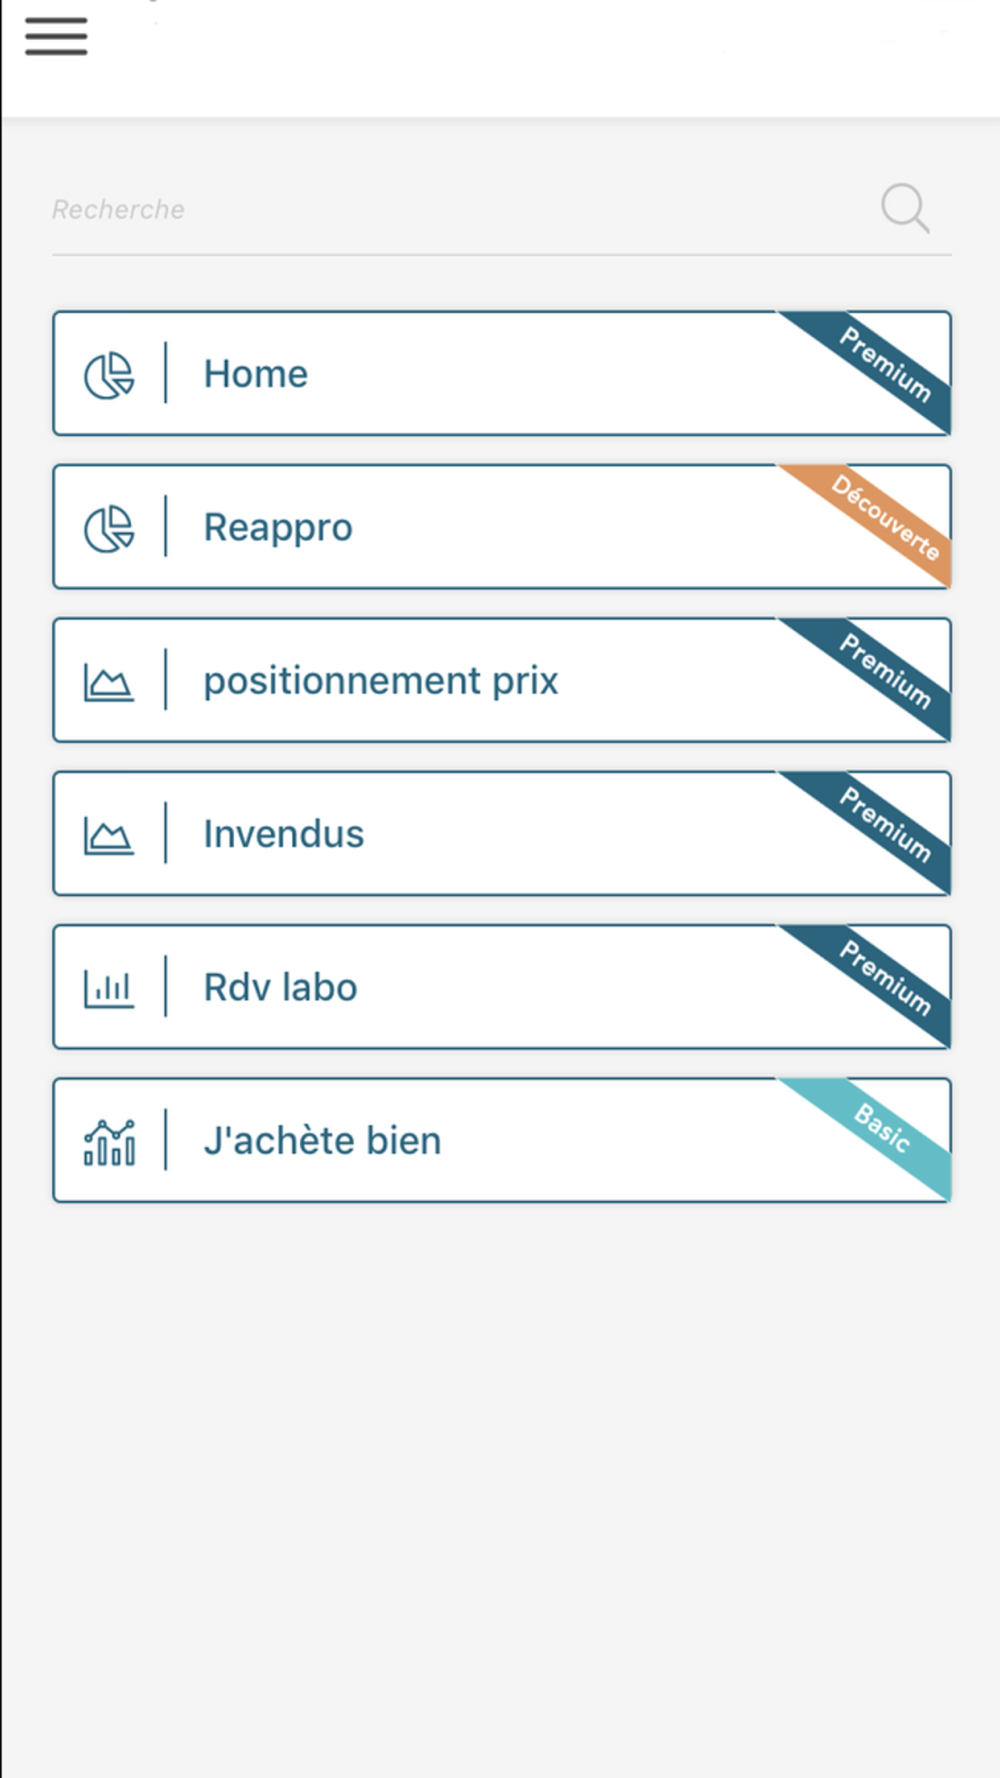
Task: Select the positionnement prix entry
Action: (380, 681)
